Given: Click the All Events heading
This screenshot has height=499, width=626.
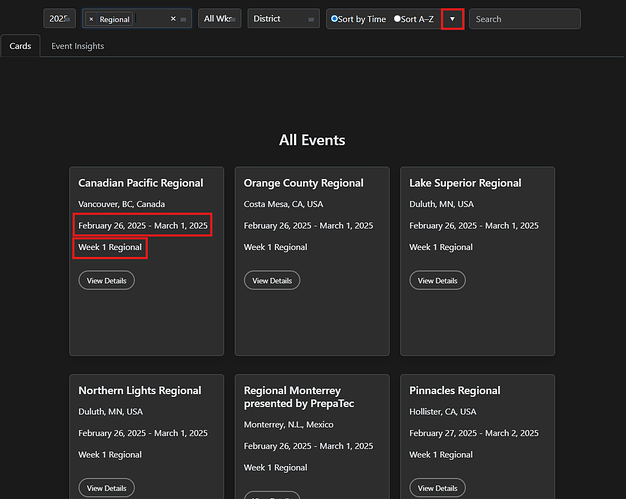Looking at the screenshot, I should coord(312,140).
